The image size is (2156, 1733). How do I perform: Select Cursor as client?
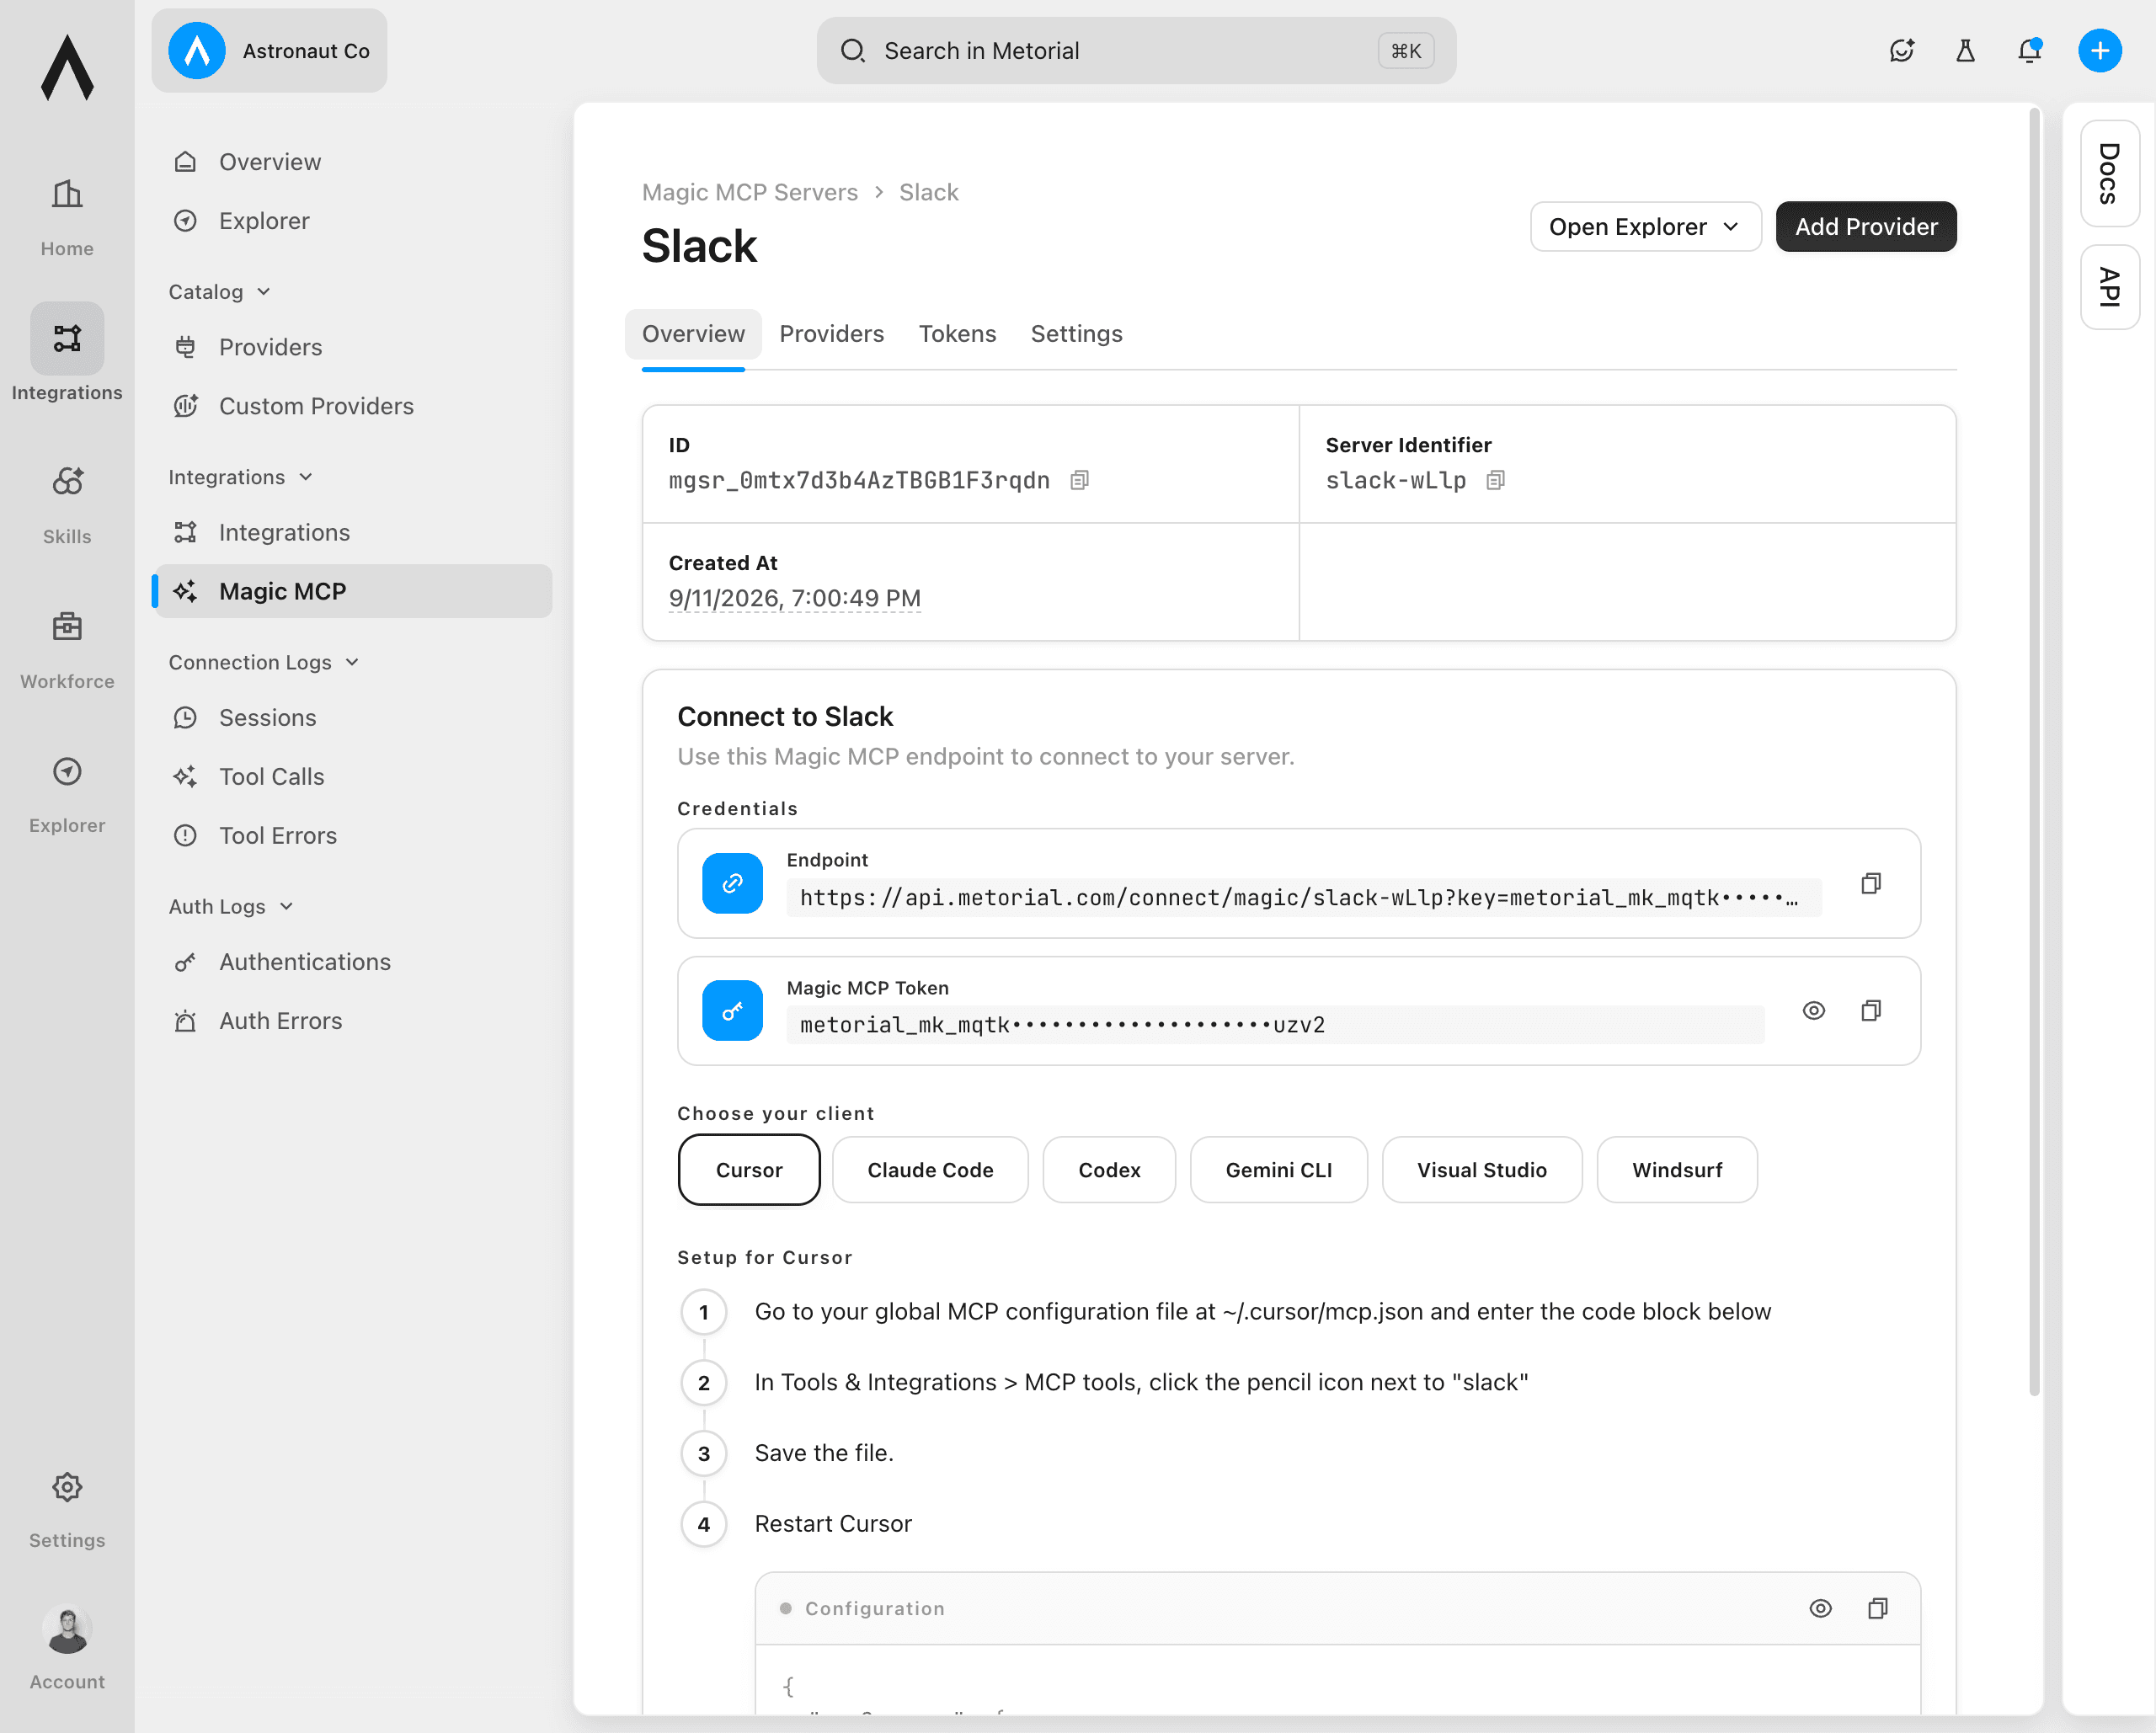[749, 1170]
